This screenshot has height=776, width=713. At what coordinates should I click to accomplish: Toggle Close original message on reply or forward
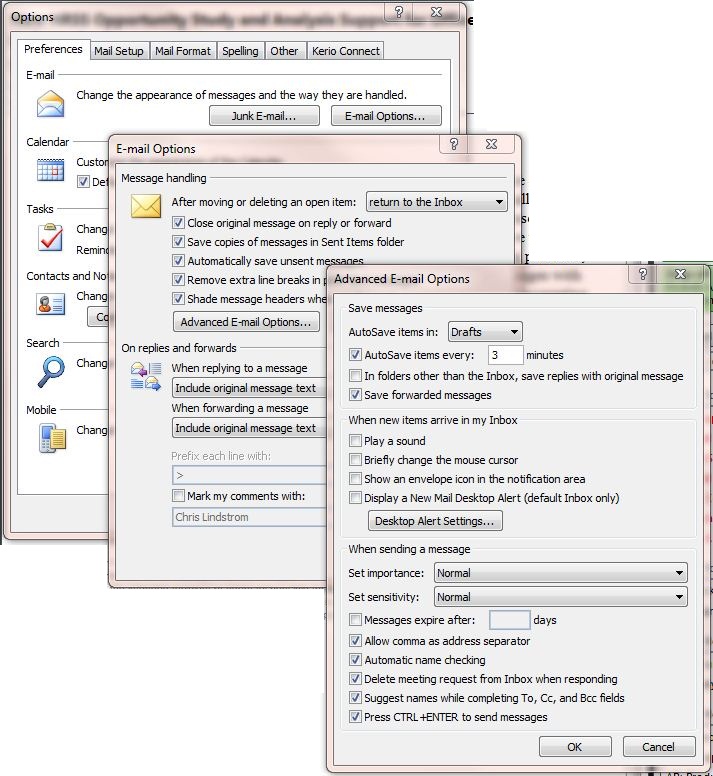point(178,223)
